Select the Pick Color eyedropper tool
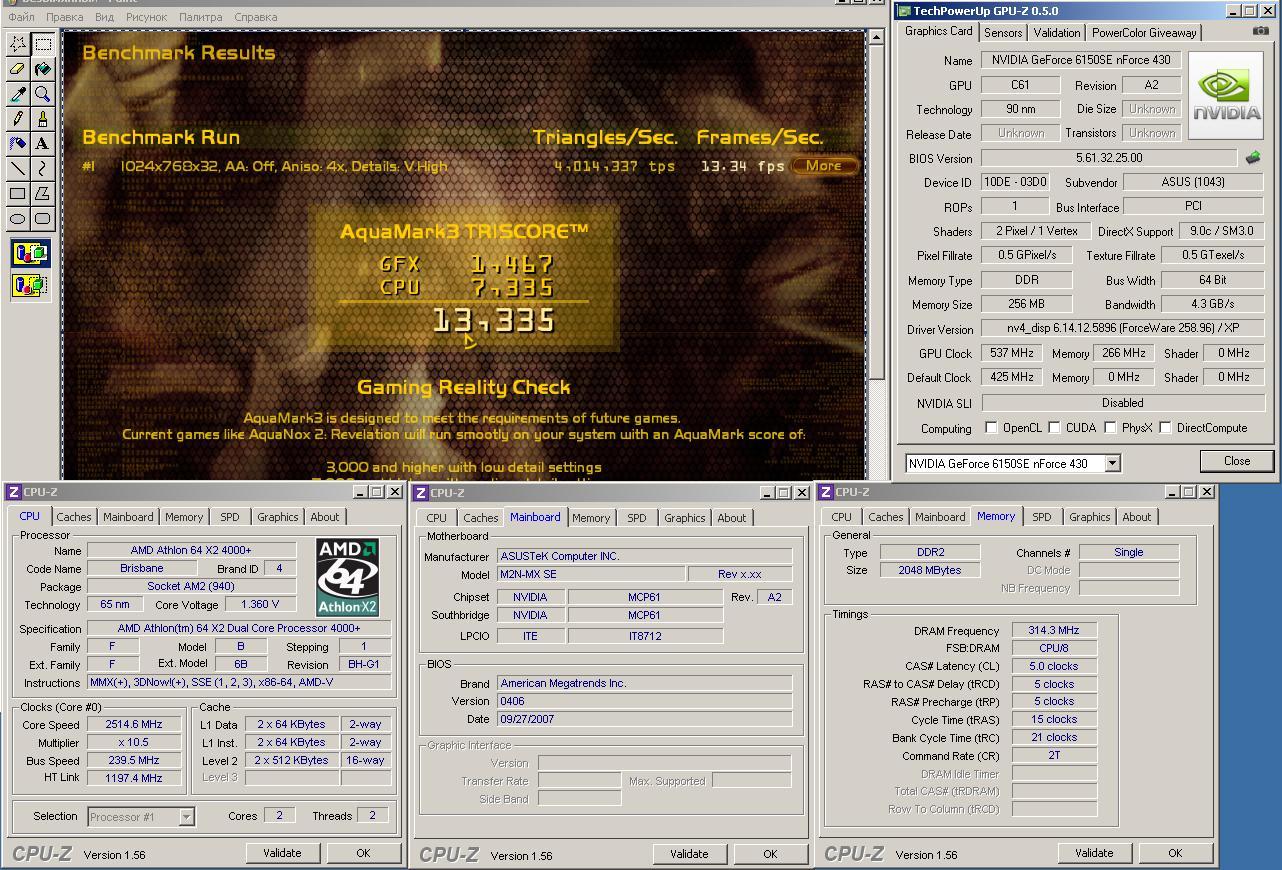 pyautogui.click(x=18, y=94)
